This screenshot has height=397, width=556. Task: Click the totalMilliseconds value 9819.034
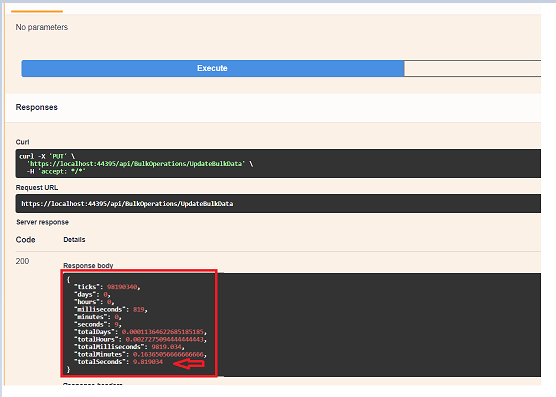click(166, 347)
